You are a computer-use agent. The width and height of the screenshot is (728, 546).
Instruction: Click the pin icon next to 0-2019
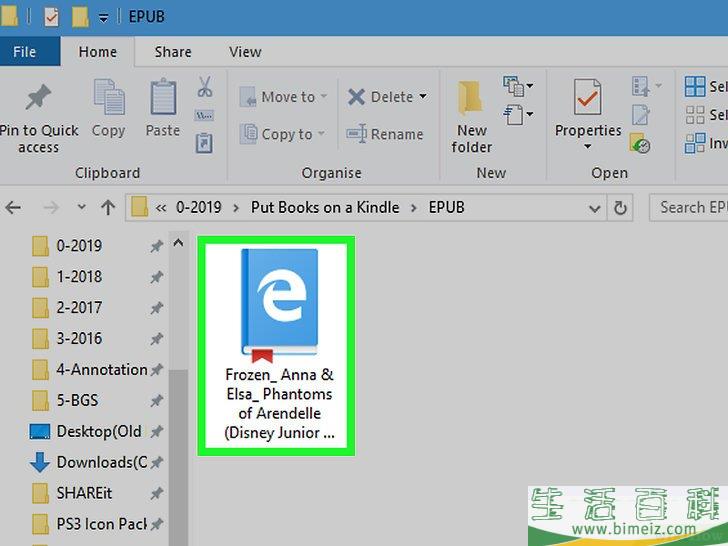pos(156,246)
